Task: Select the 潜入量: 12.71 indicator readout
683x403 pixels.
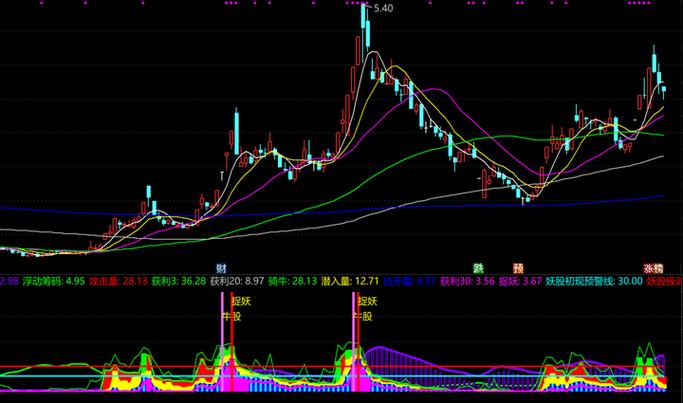Action: (350, 281)
